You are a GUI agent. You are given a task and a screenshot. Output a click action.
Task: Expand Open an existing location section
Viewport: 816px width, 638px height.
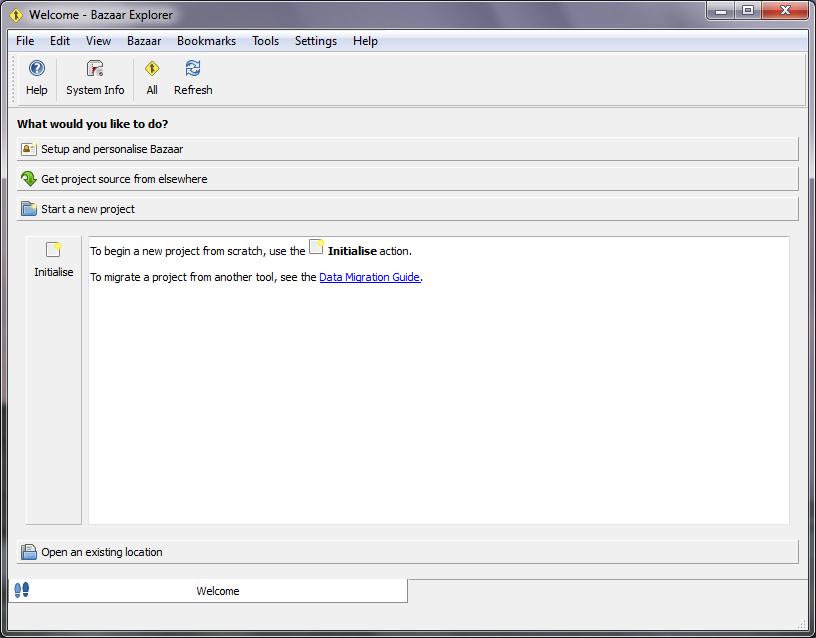(x=407, y=552)
